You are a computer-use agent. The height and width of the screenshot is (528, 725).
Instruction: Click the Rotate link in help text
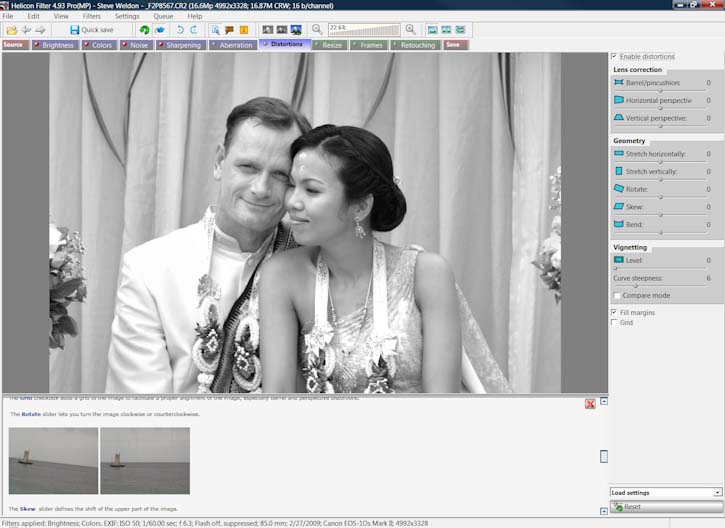pyautogui.click(x=31, y=414)
